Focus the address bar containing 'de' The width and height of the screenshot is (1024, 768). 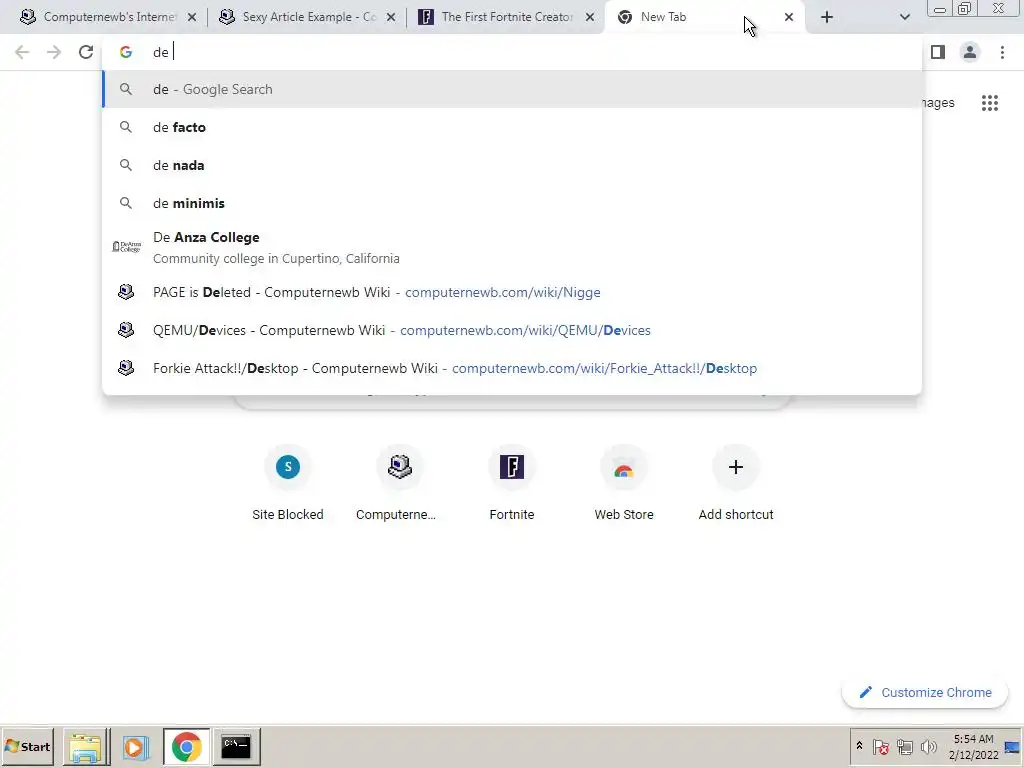click(x=512, y=52)
